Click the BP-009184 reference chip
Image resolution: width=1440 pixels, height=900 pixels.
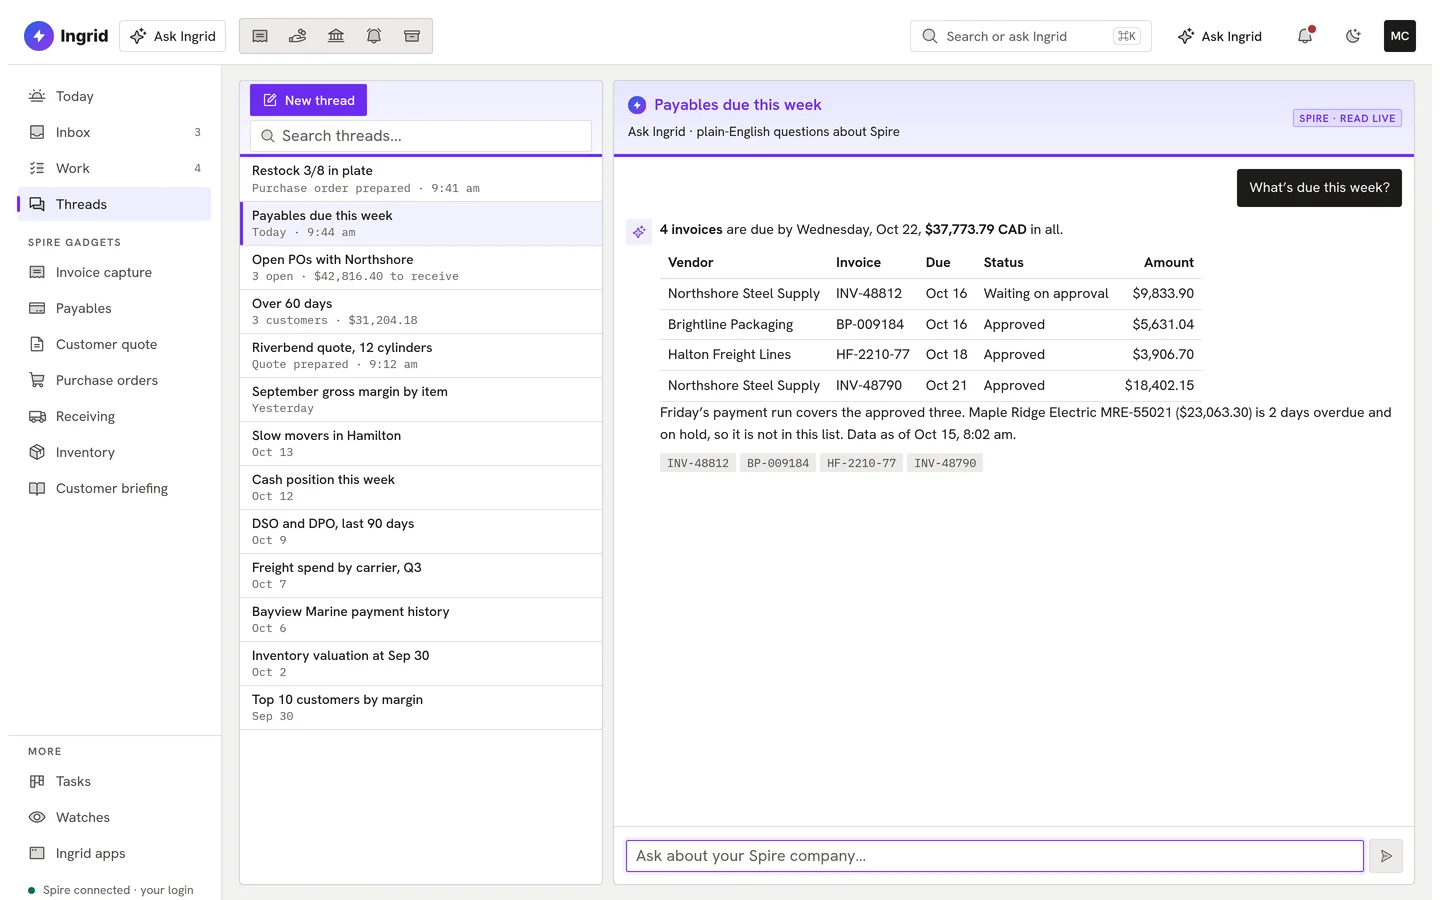tap(778, 463)
